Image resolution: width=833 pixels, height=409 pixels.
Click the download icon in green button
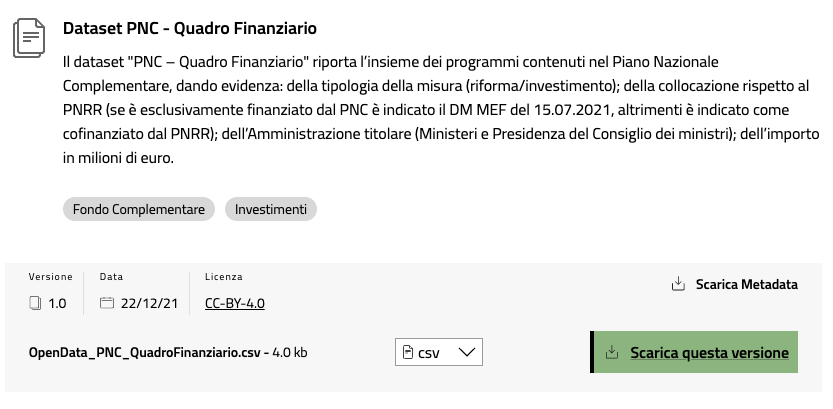612,352
